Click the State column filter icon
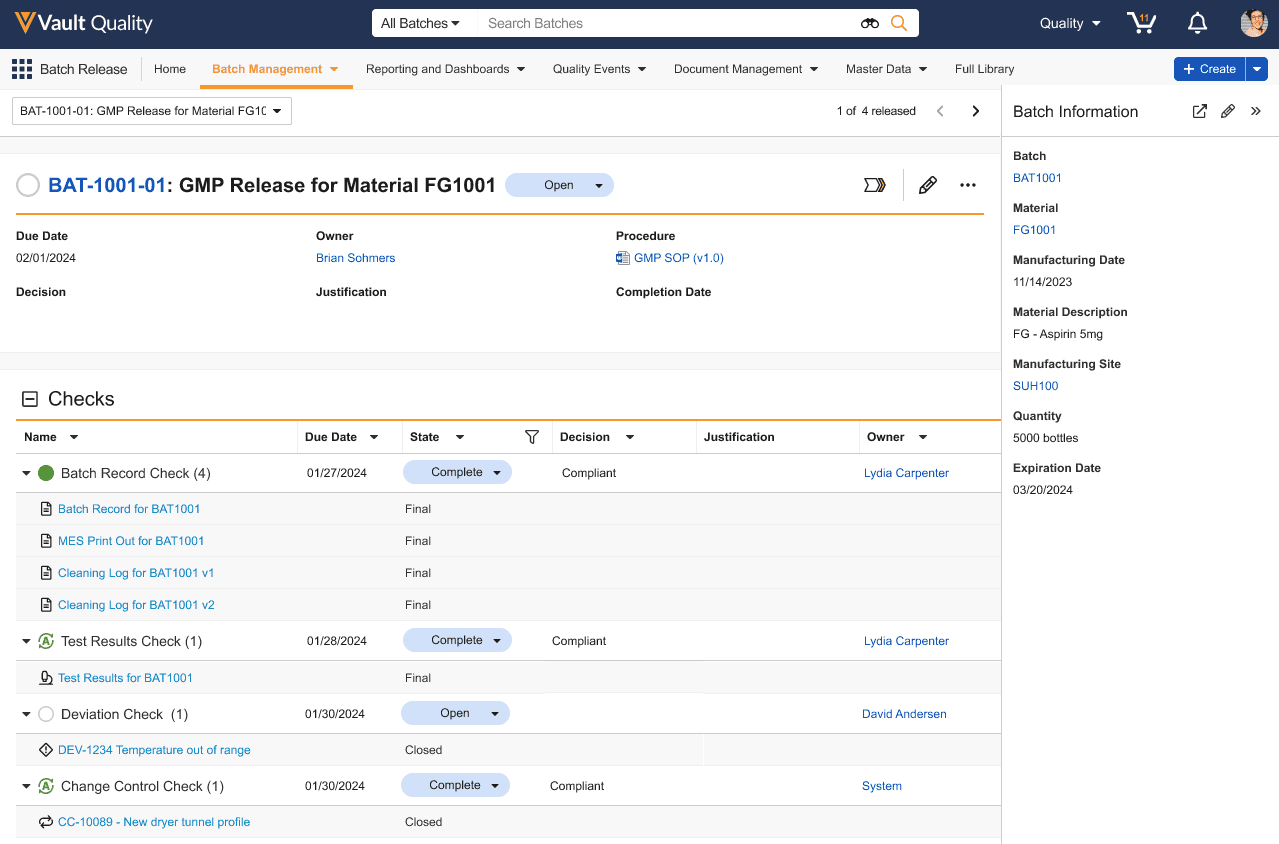The image size is (1279, 844). pyautogui.click(x=532, y=437)
